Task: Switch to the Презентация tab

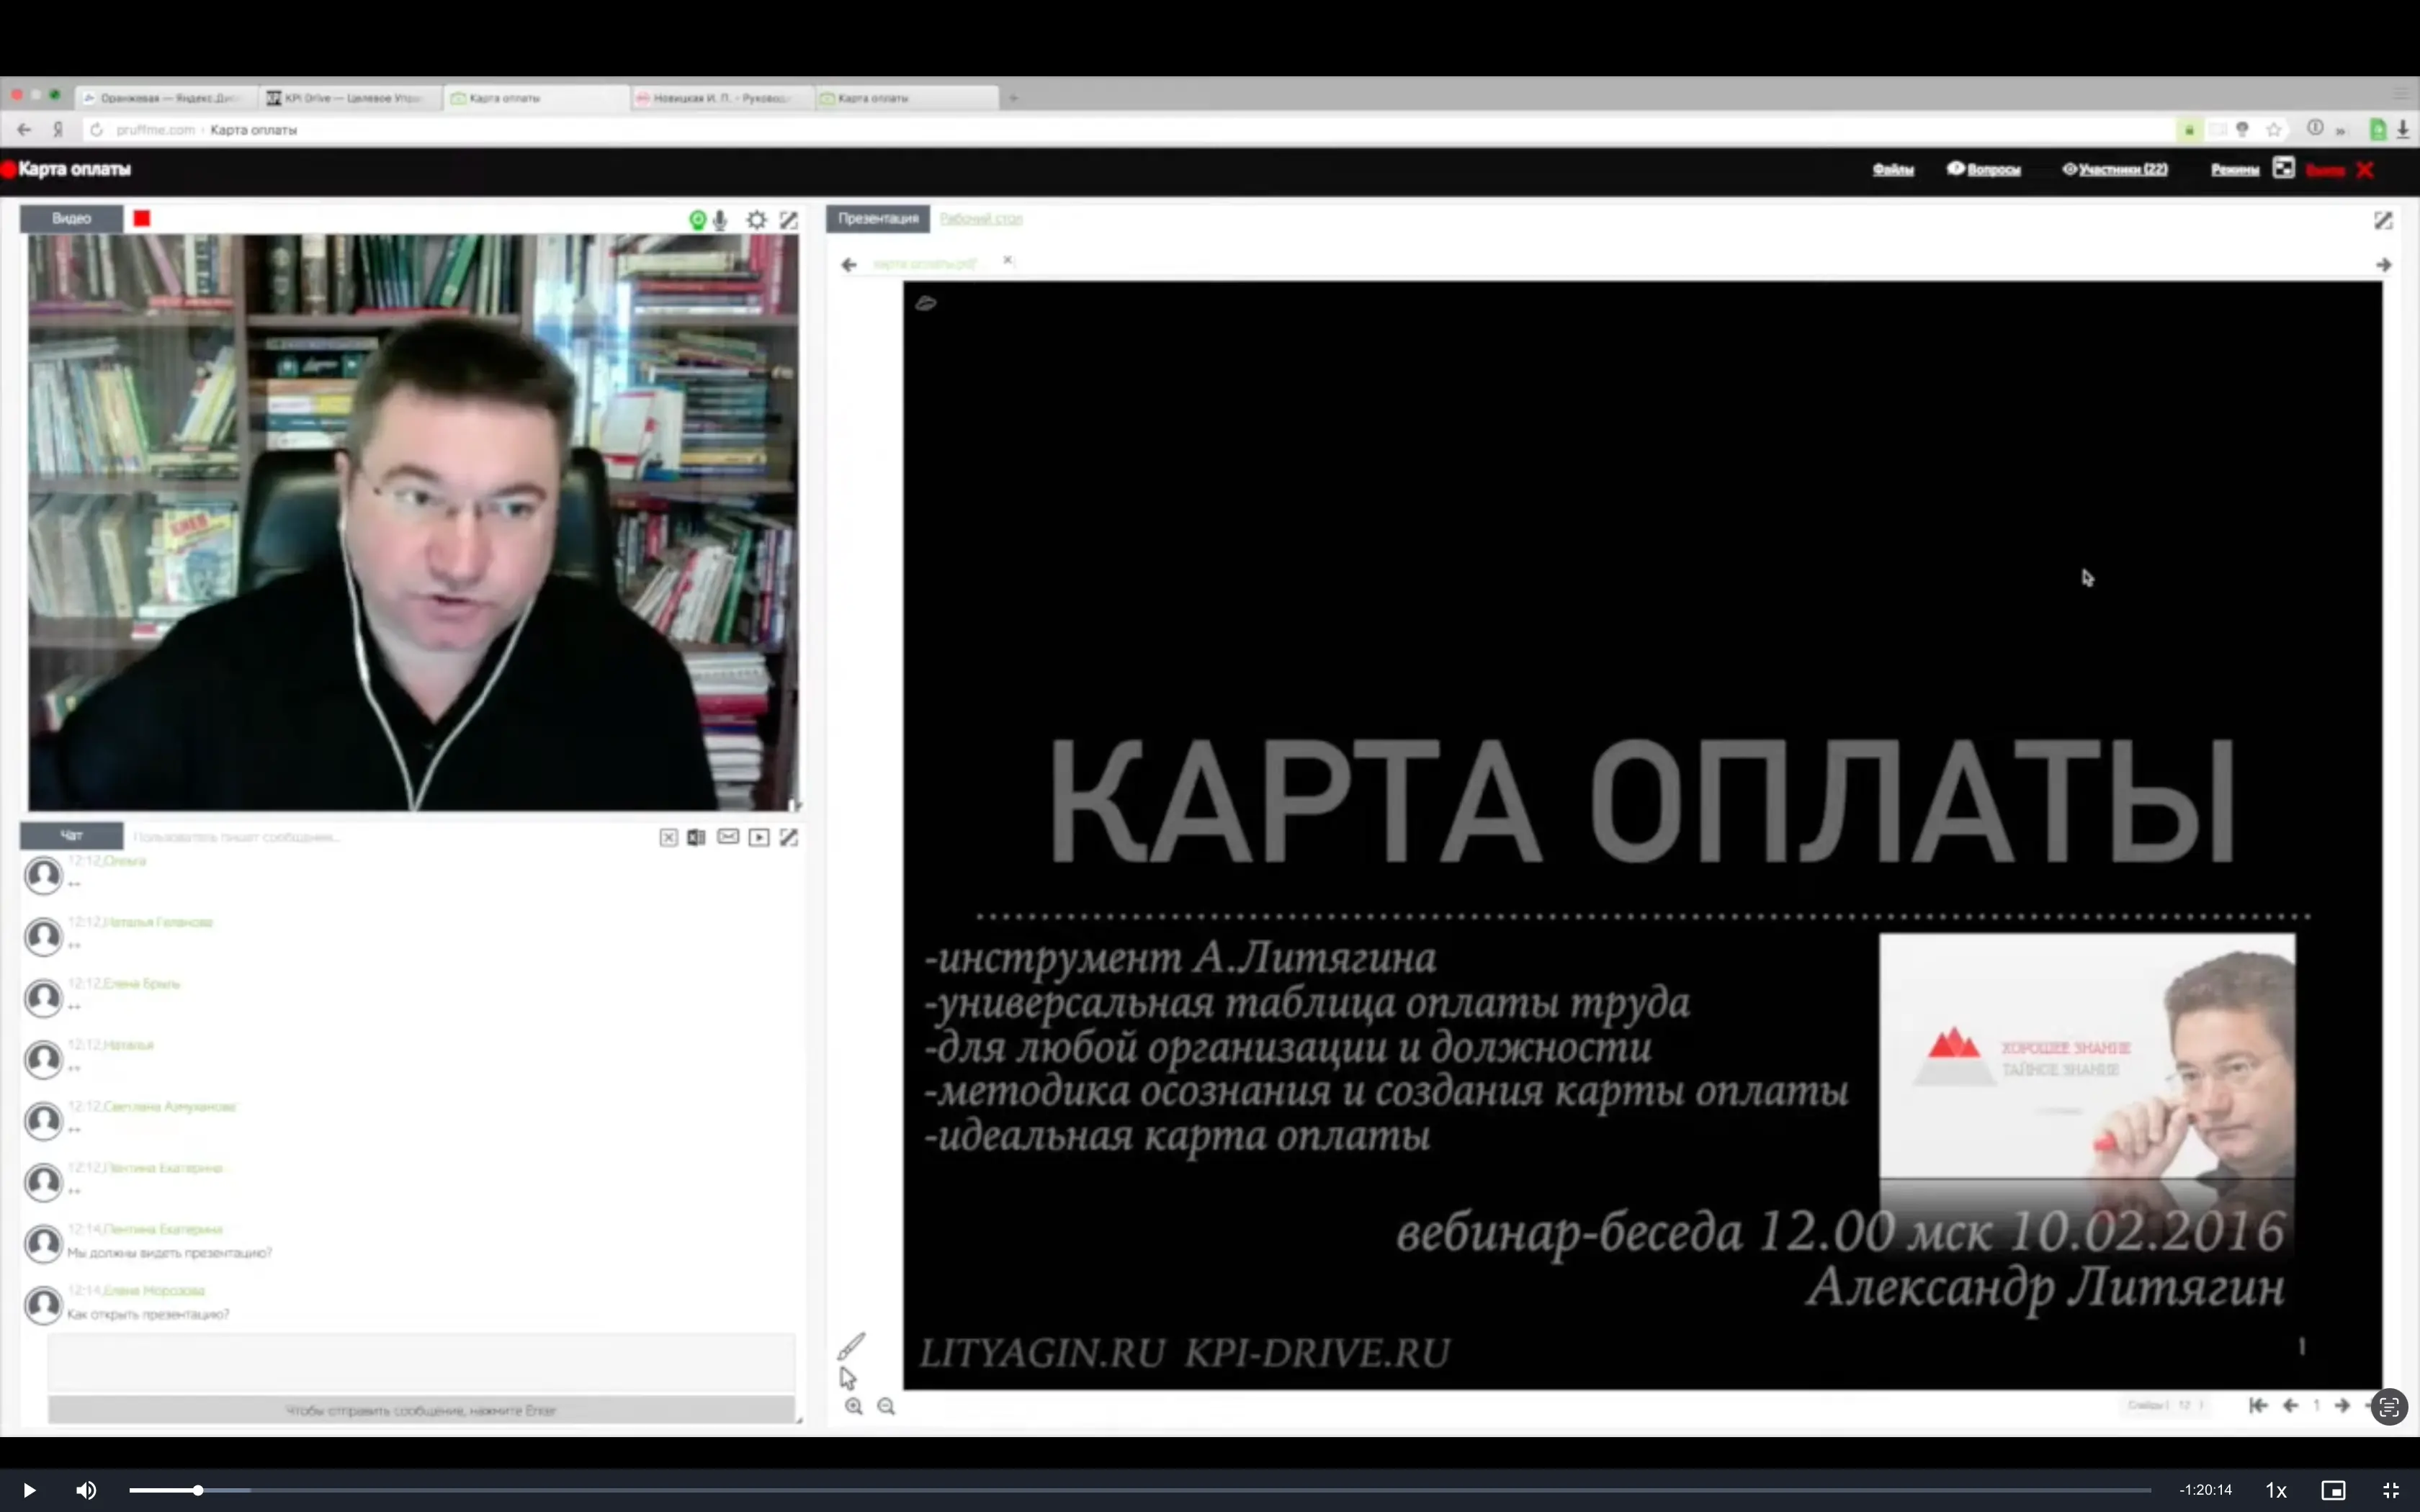Action: (x=878, y=218)
